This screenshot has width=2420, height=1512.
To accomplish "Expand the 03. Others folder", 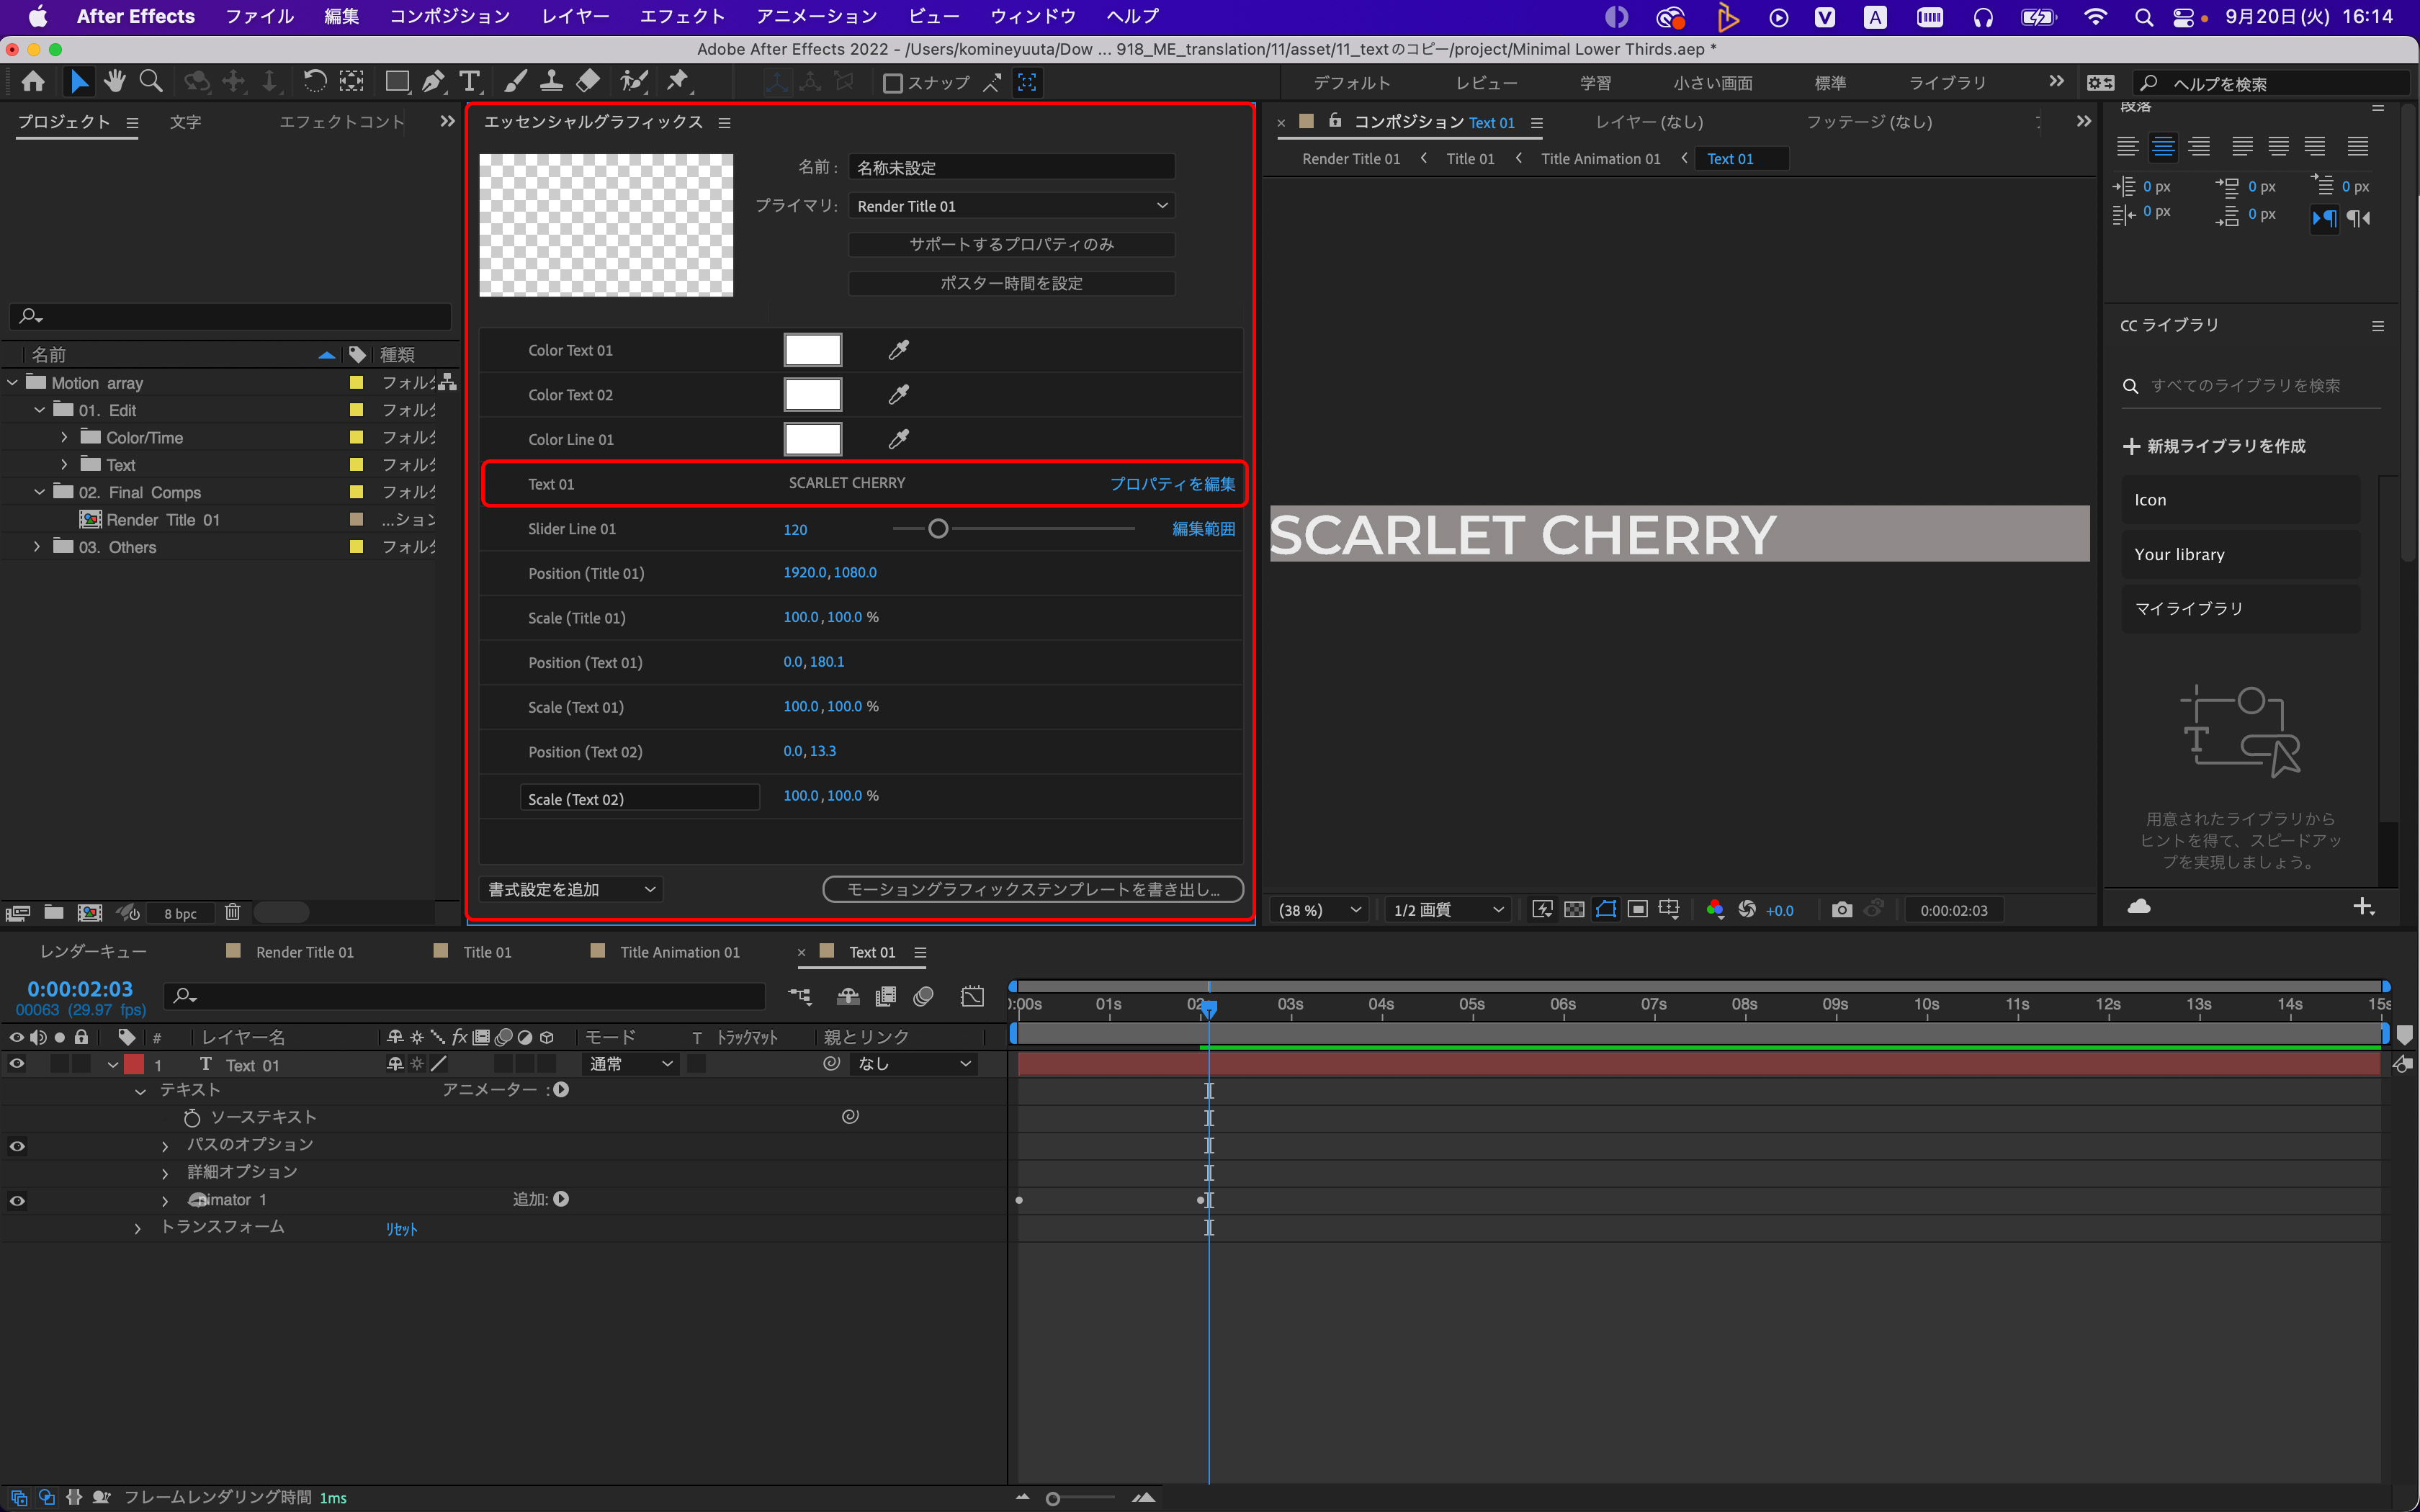I will click(38, 547).
